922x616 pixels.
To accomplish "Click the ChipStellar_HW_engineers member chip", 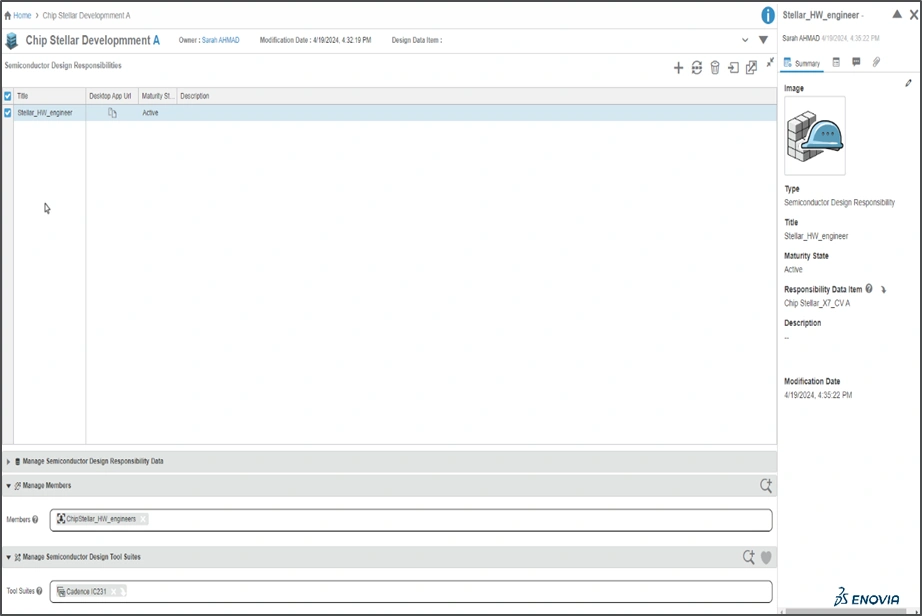I will coord(101,519).
